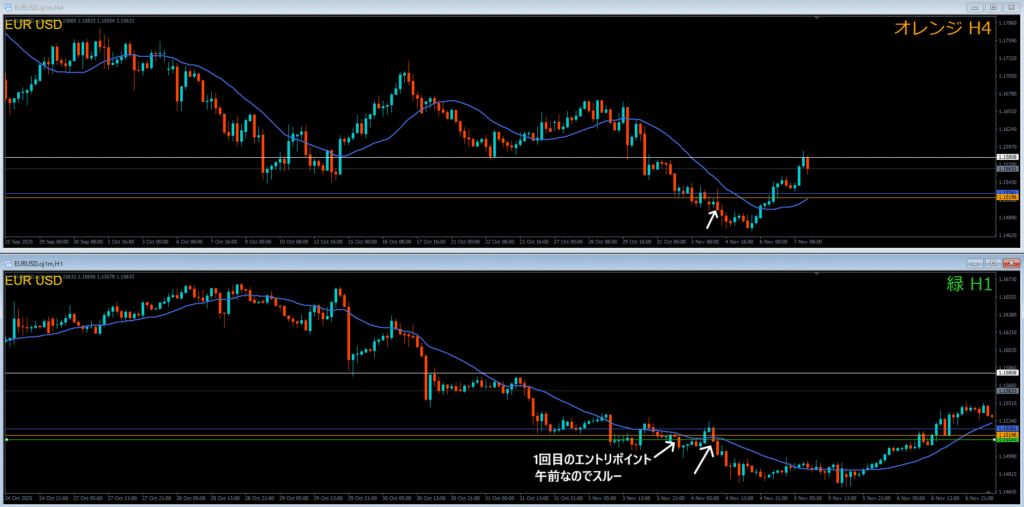1024x507 pixels.
Task: Select the オレンジ H4 chart label
Action: (x=944, y=28)
